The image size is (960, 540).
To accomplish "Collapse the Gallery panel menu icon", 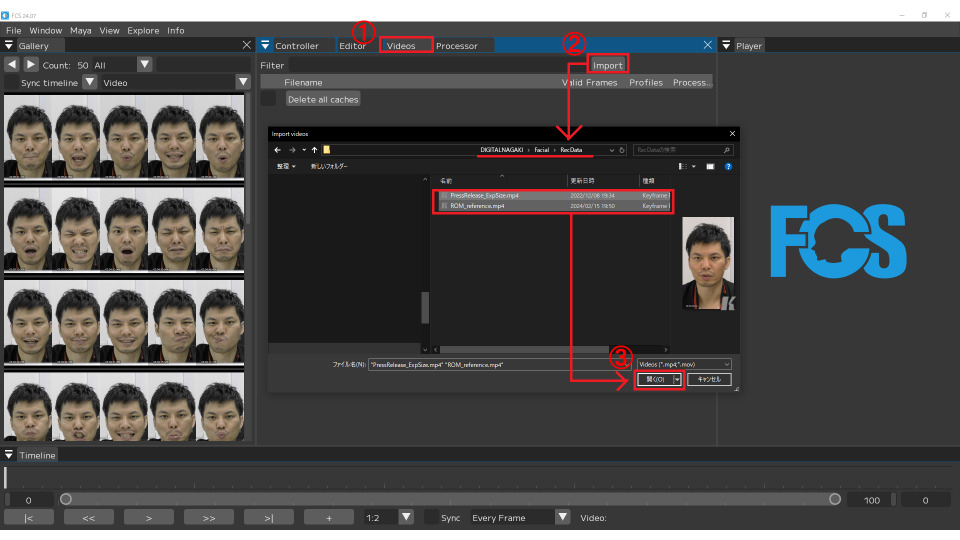I will coord(10,45).
